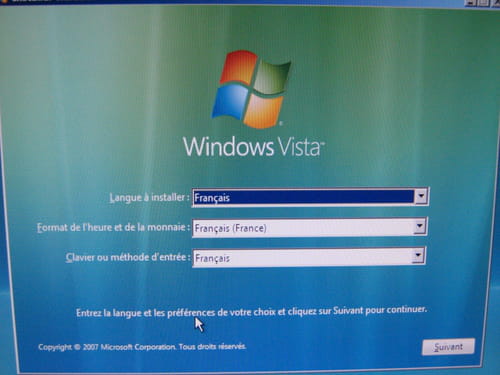Screen dimensions: 500x375
Task: Click the setup window title bar icon
Action: [x=4, y=1]
